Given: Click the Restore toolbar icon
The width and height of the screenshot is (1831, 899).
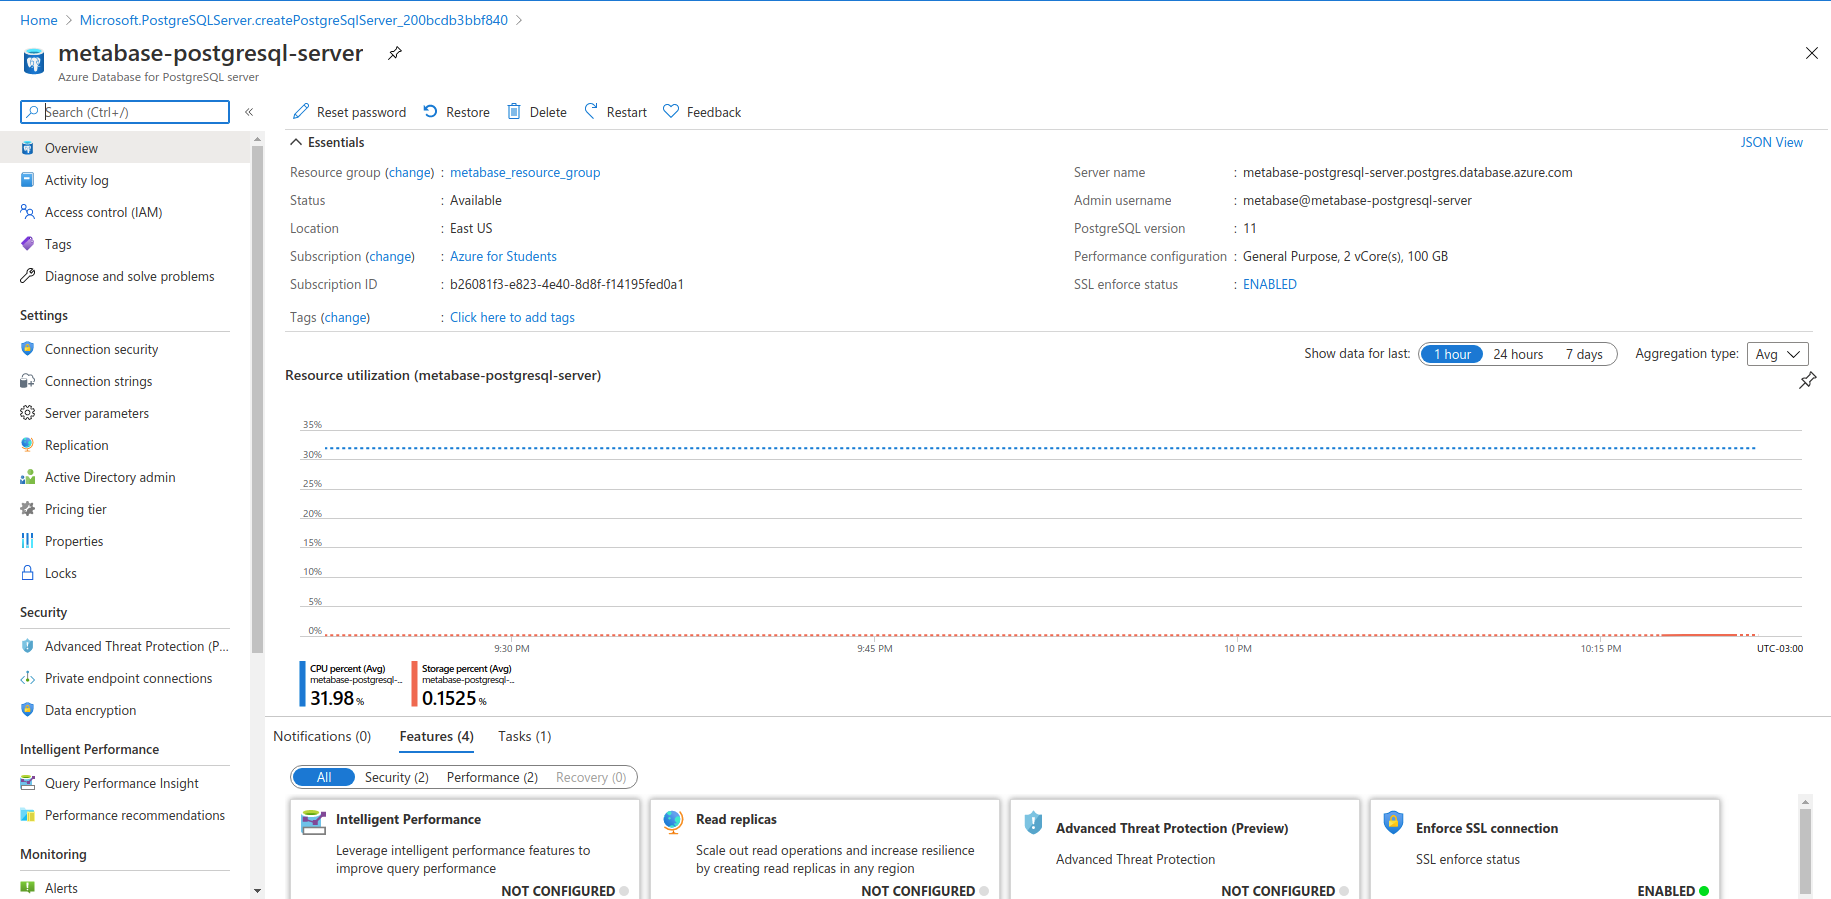Looking at the screenshot, I should (430, 111).
